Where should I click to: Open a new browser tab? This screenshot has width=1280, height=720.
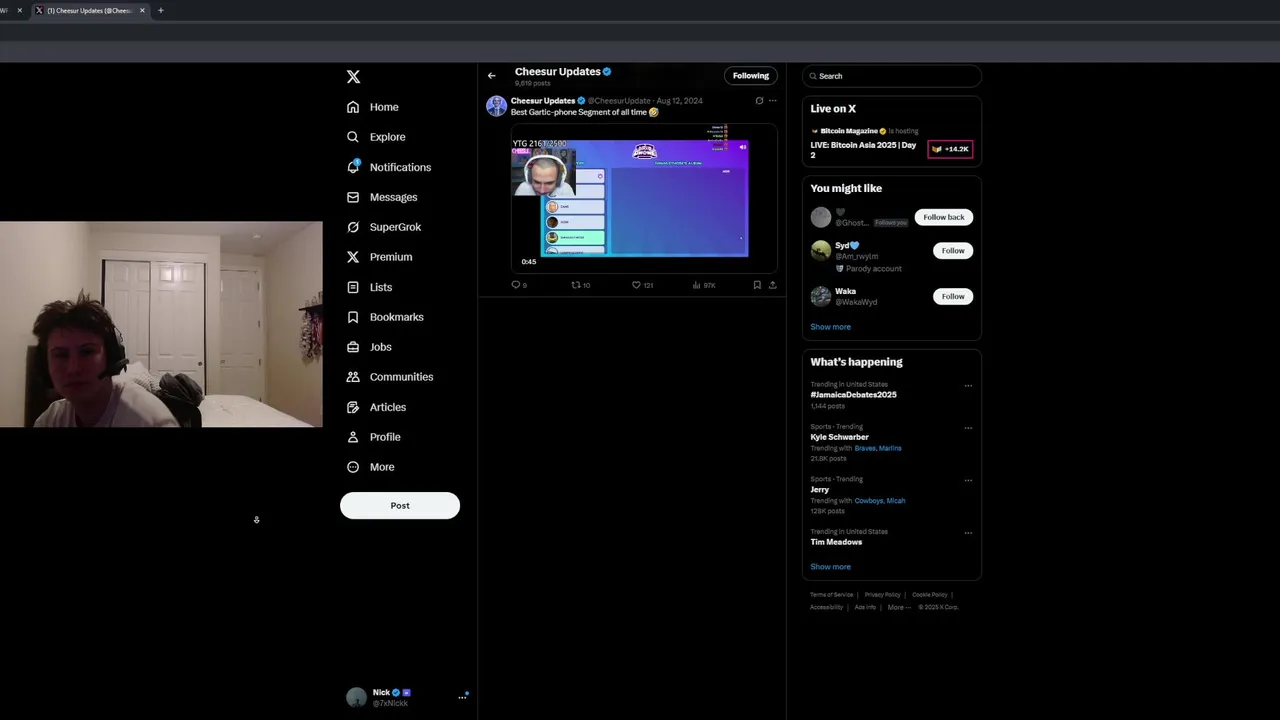click(160, 10)
